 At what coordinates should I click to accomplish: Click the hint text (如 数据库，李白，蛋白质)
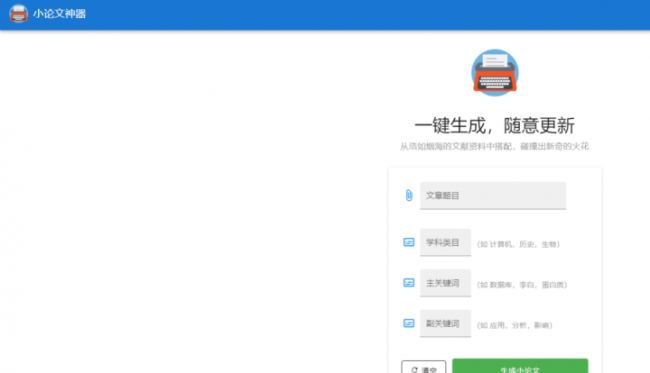coord(522,285)
